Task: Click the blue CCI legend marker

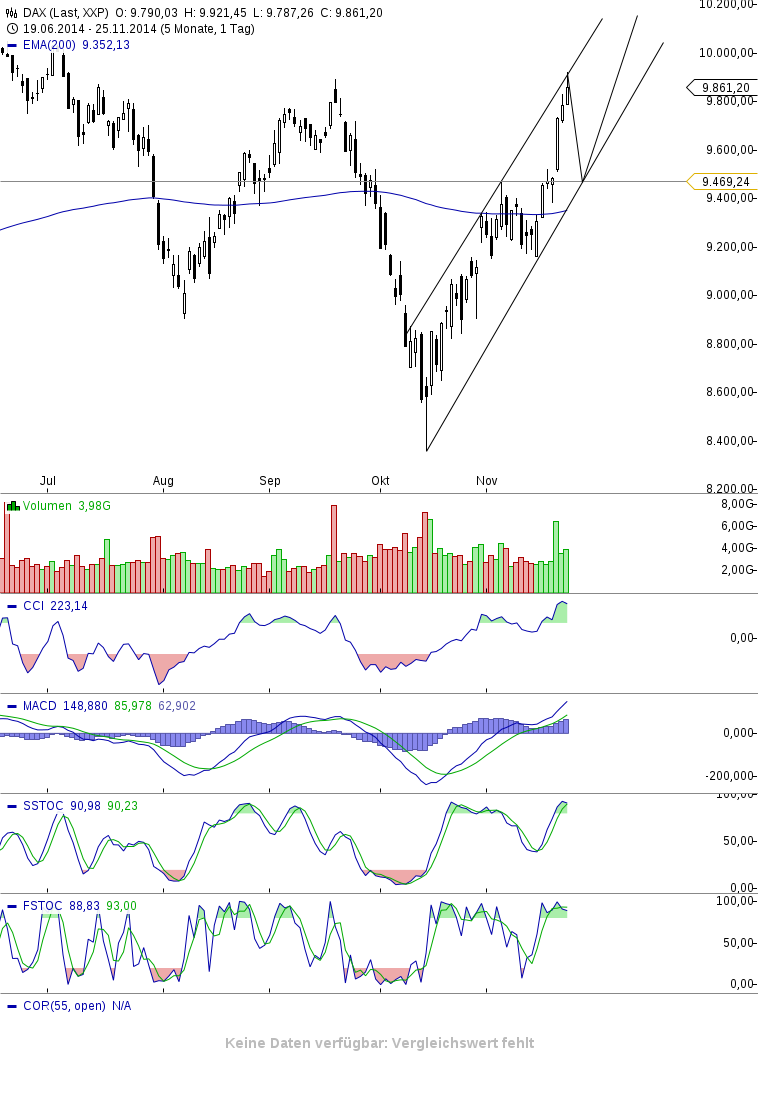Action: (x=12, y=606)
